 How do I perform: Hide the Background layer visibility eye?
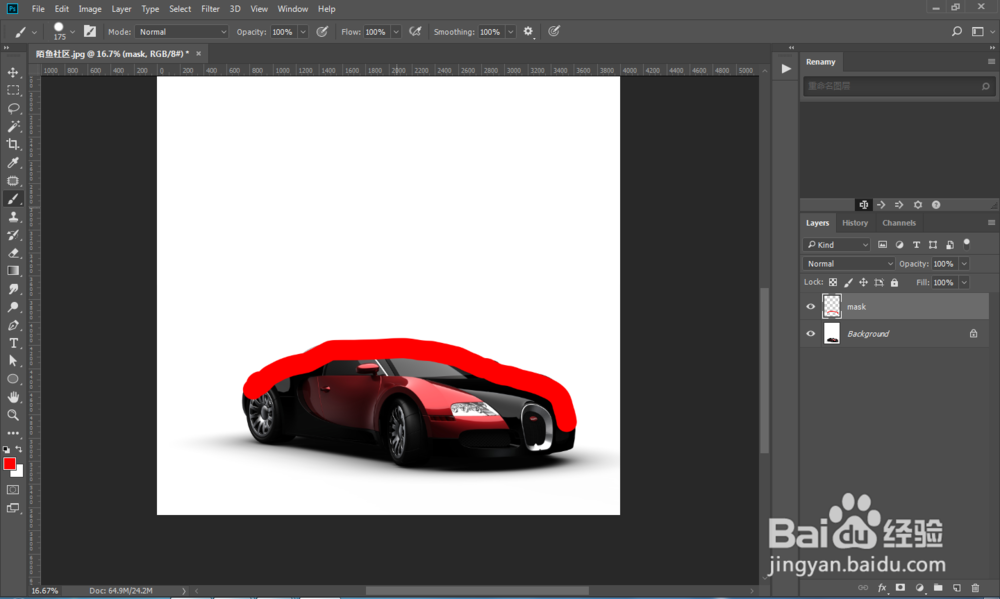click(x=811, y=334)
